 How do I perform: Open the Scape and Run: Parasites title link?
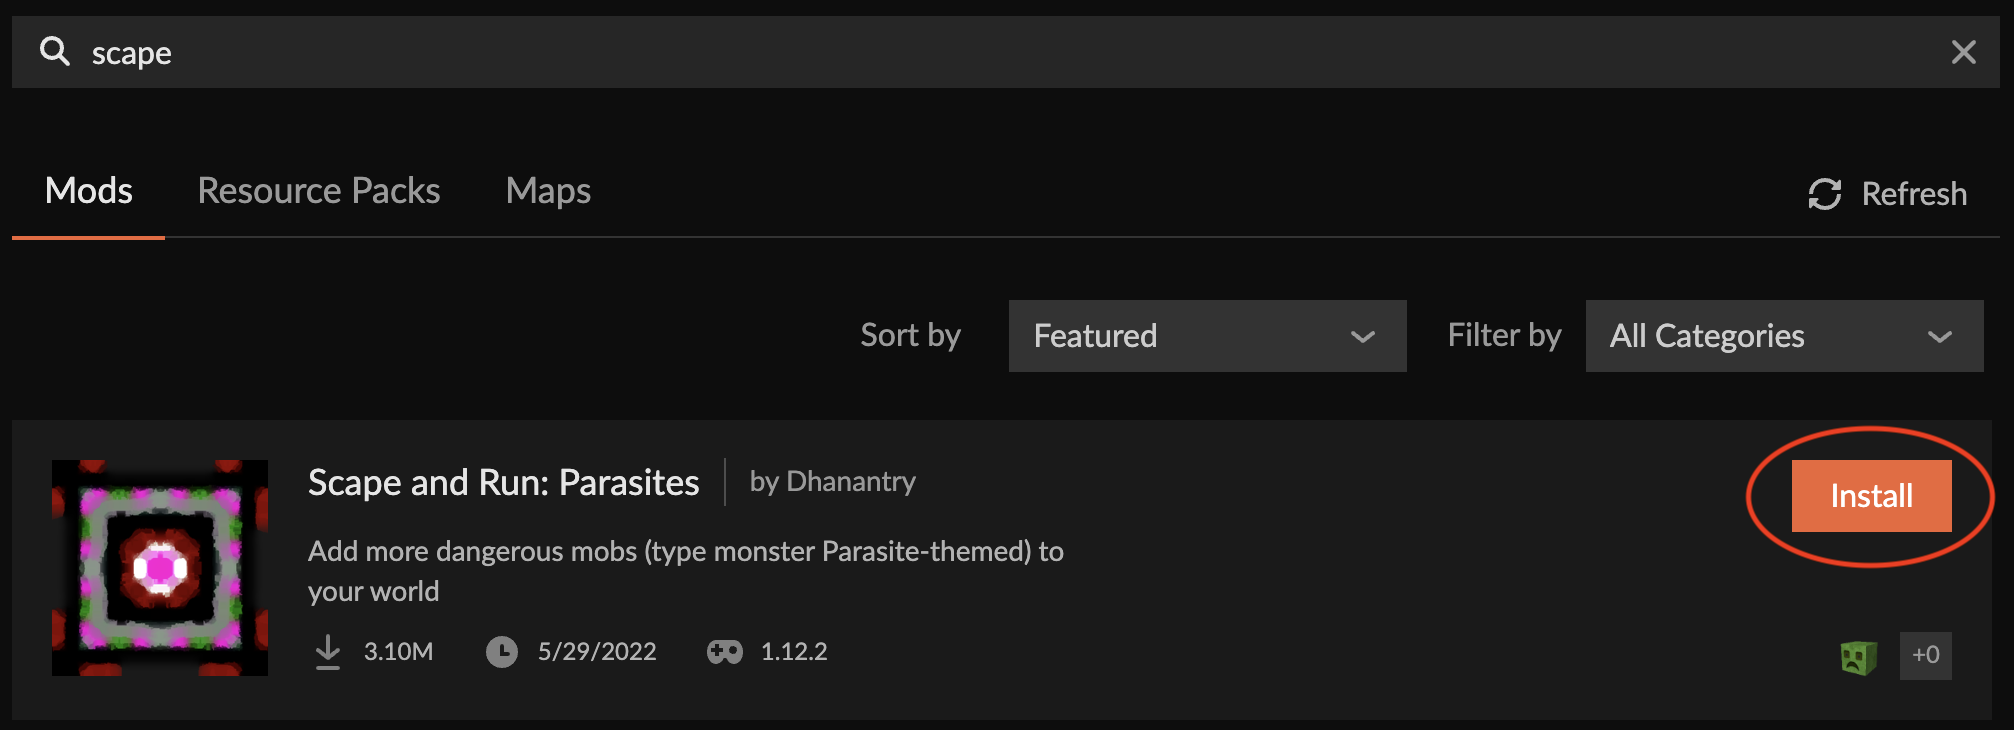click(x=503, y=483)
